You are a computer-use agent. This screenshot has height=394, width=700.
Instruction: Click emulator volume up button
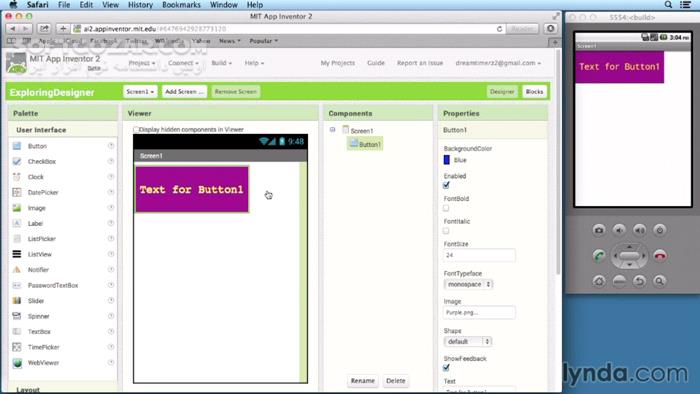pyautogui.click(x=639, y=230)
